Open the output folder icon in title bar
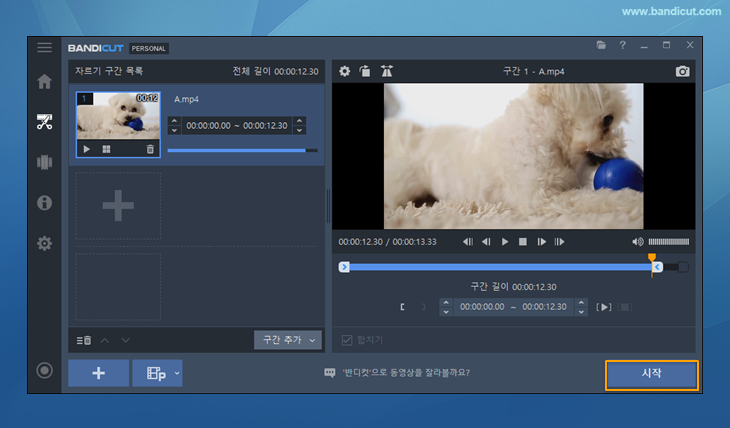The width and height of the screenshot is (730, 428). pyautogui.click(x=601, y=46)
